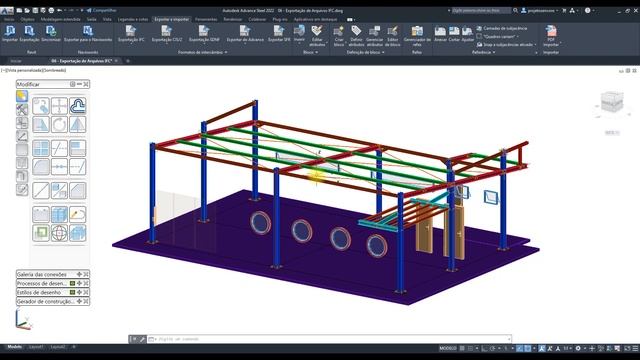Toggle polar tracking in status bar
Screen dimensions: 640x360
click(x=493, y=348)
